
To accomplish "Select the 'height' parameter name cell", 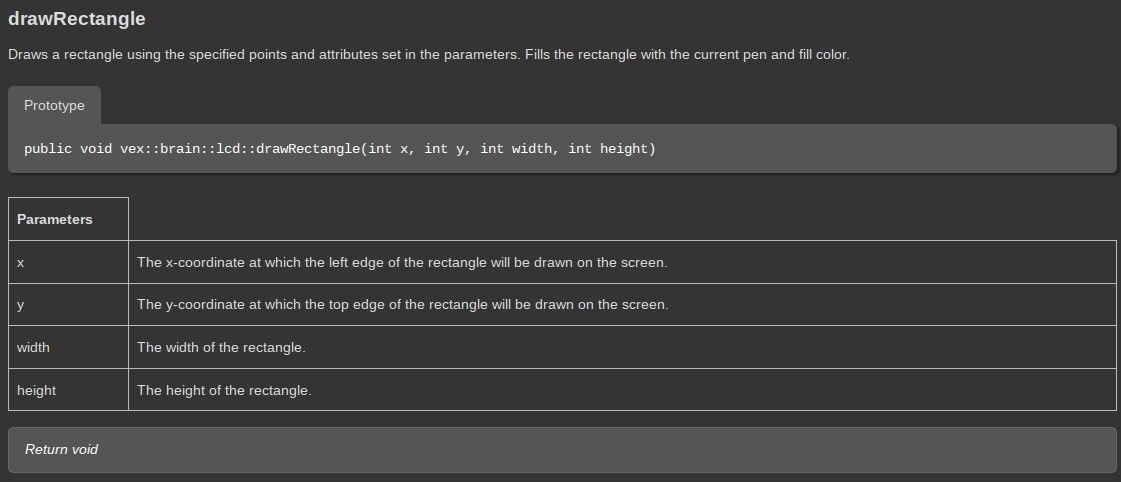I will click(x=68, y=390).
